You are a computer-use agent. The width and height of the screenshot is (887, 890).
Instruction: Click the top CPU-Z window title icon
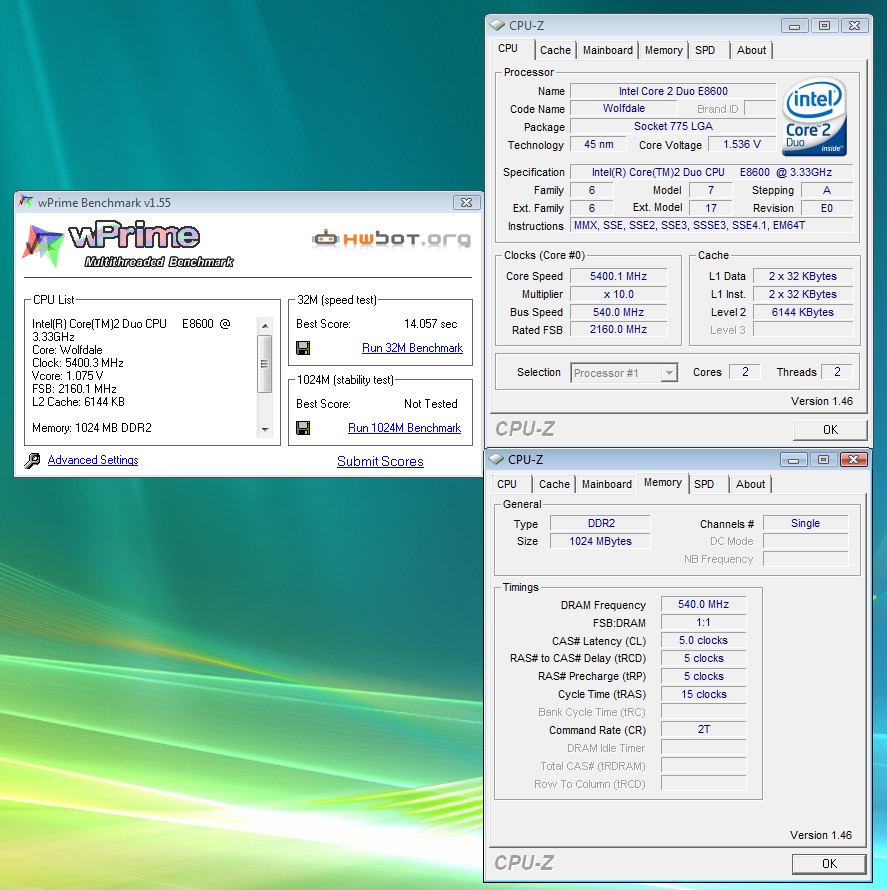coord(497,26)
